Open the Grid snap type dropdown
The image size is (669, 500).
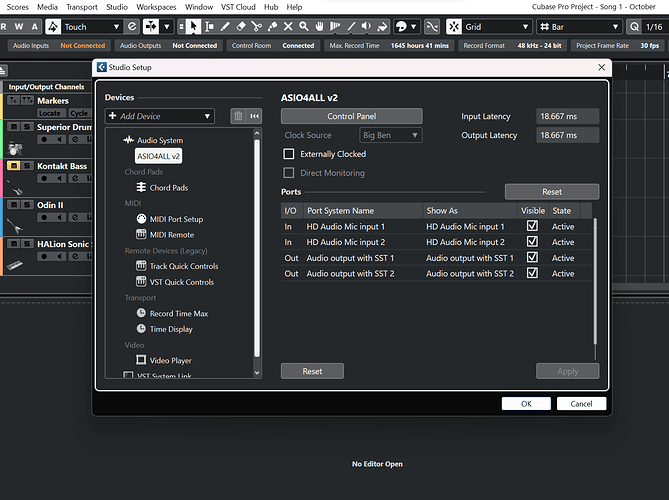[497, 26]
